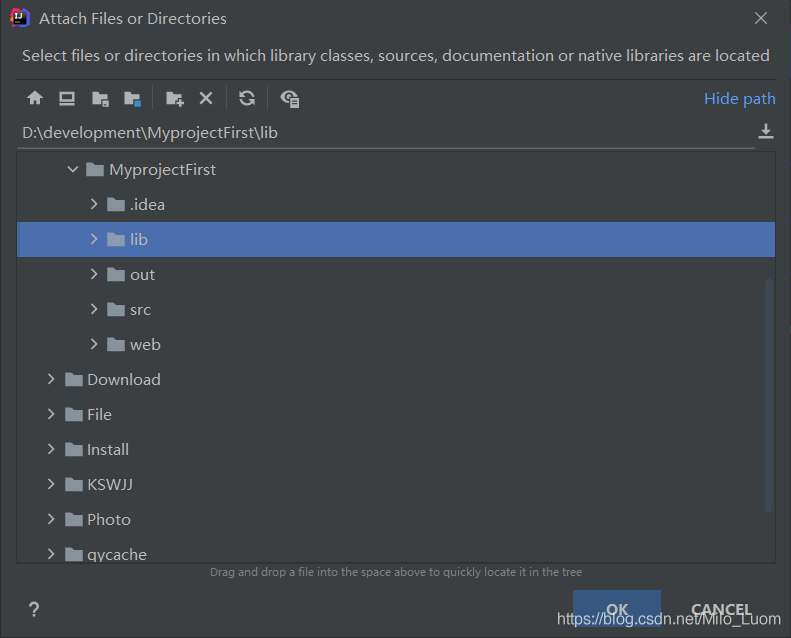Expand the Download folder
791x638 pixels.
pyautogui.click(x=51, y=379)
